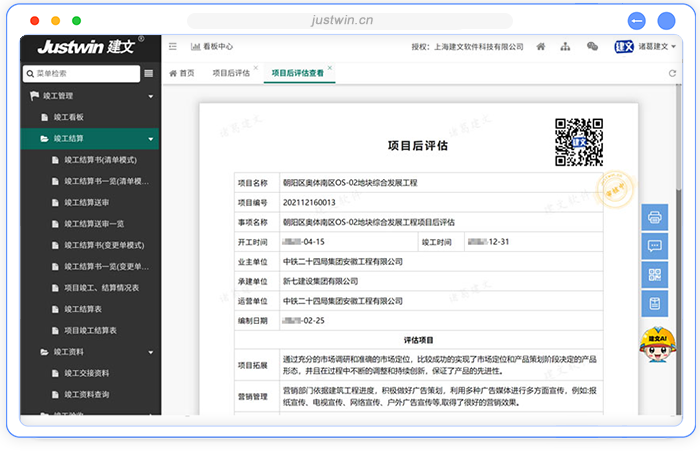Screen dimensions: 700x454
Task: Open the organization structure icon in header
Action: pos(566,46)
